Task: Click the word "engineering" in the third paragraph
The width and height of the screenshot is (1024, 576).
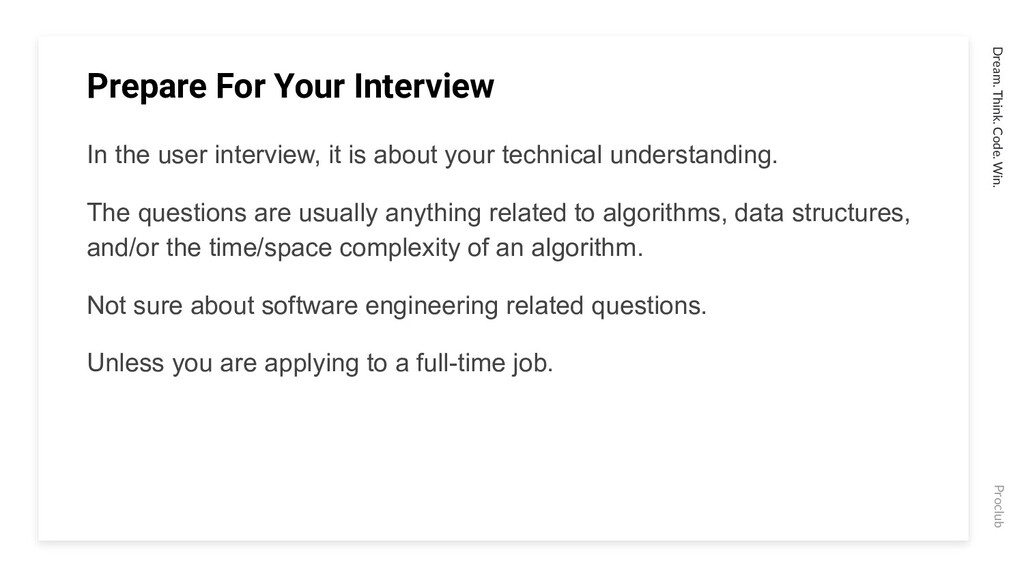Action: point(432,306)
